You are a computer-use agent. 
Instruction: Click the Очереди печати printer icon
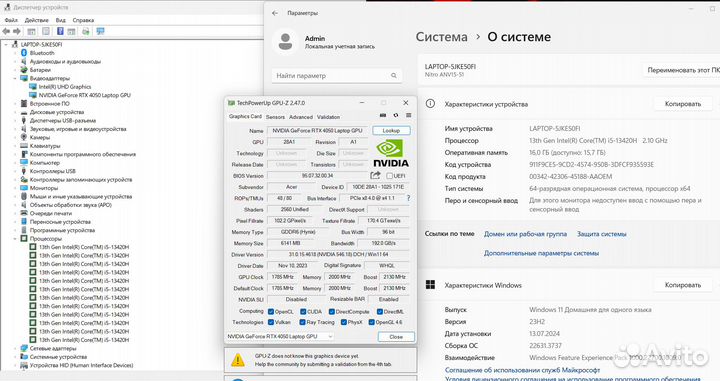tap(24, 213)
